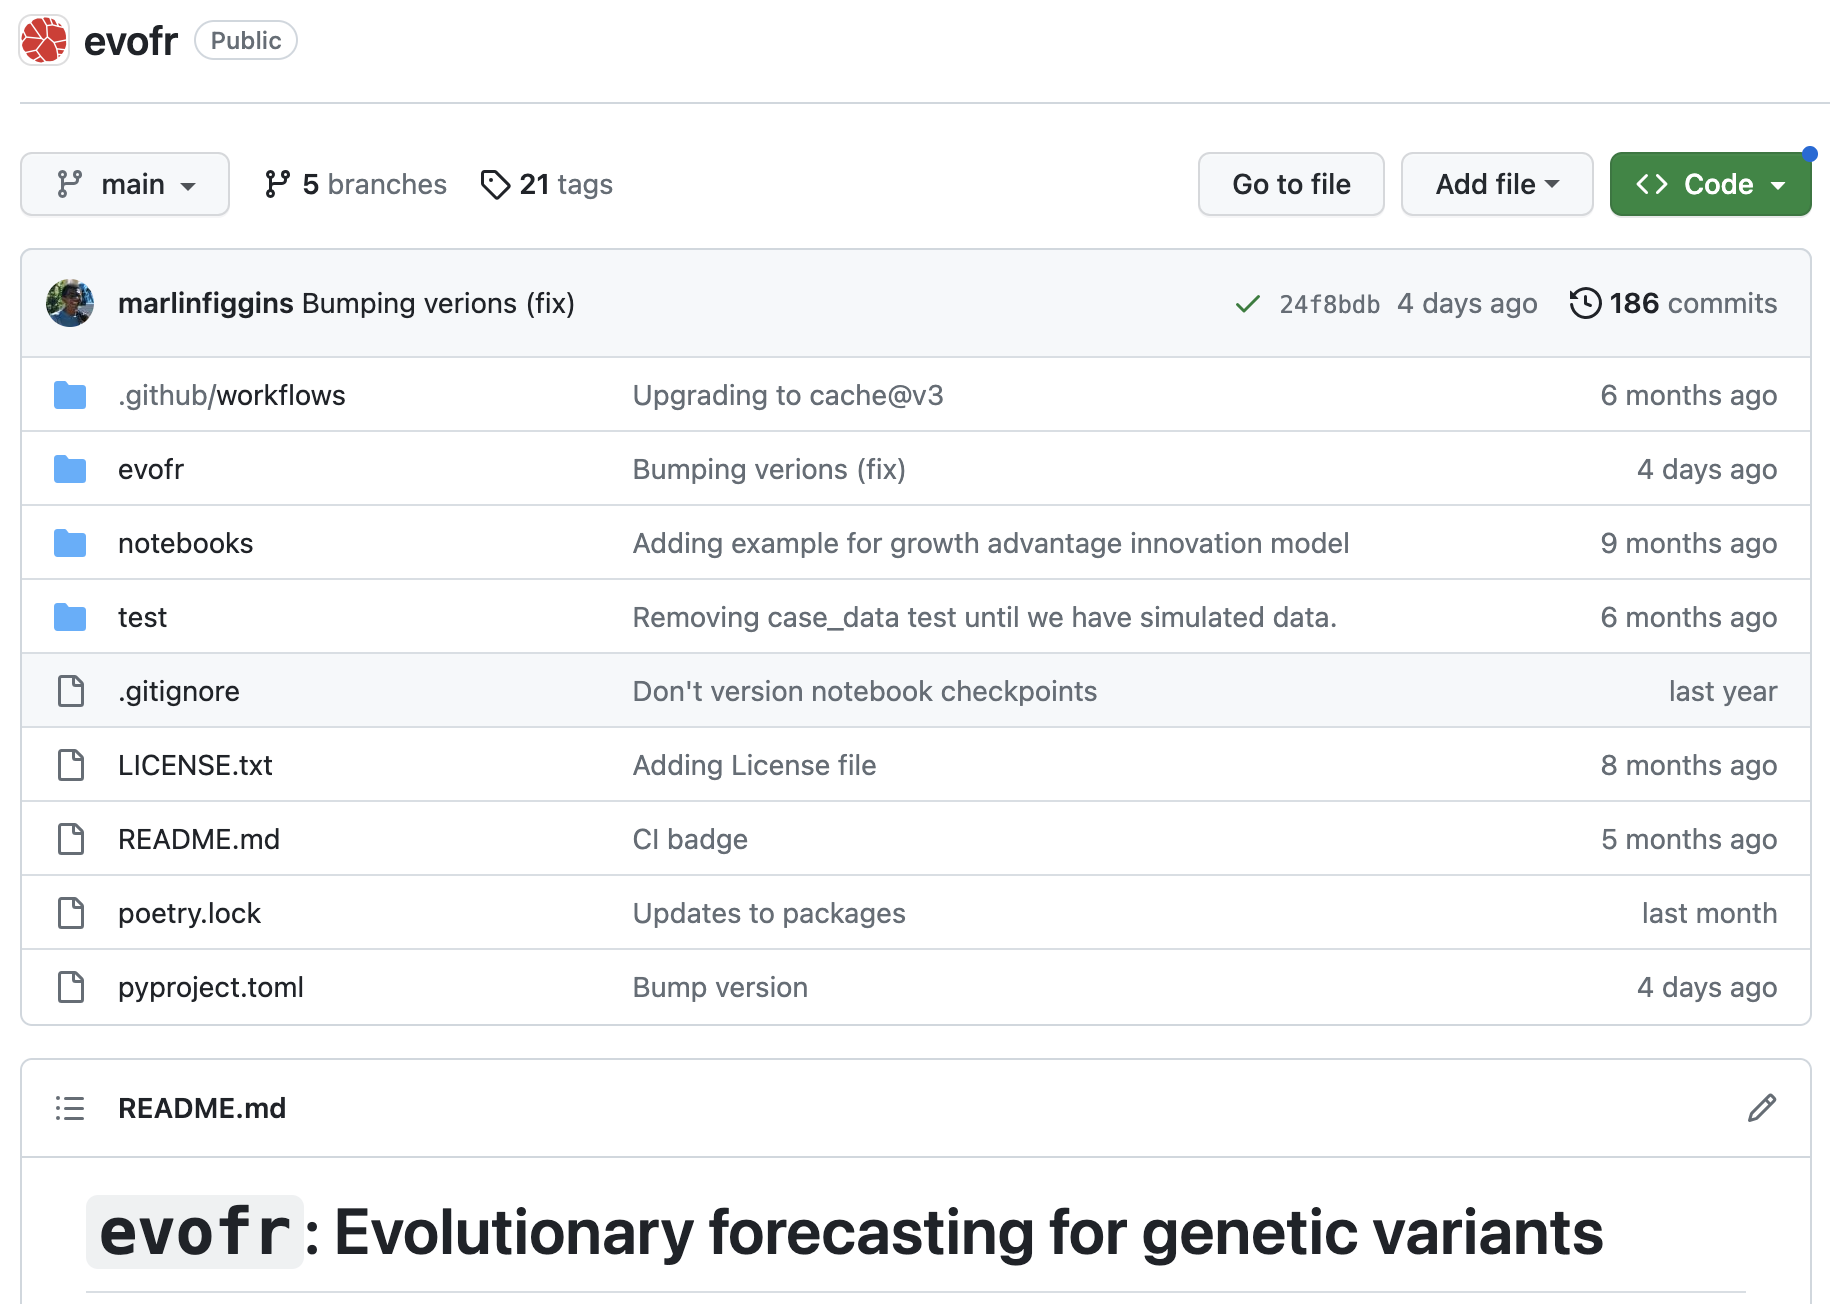Expand the Add file dropdown
The height and width of the screenshot is (1304, 1830).
(x=1496, y=185)
